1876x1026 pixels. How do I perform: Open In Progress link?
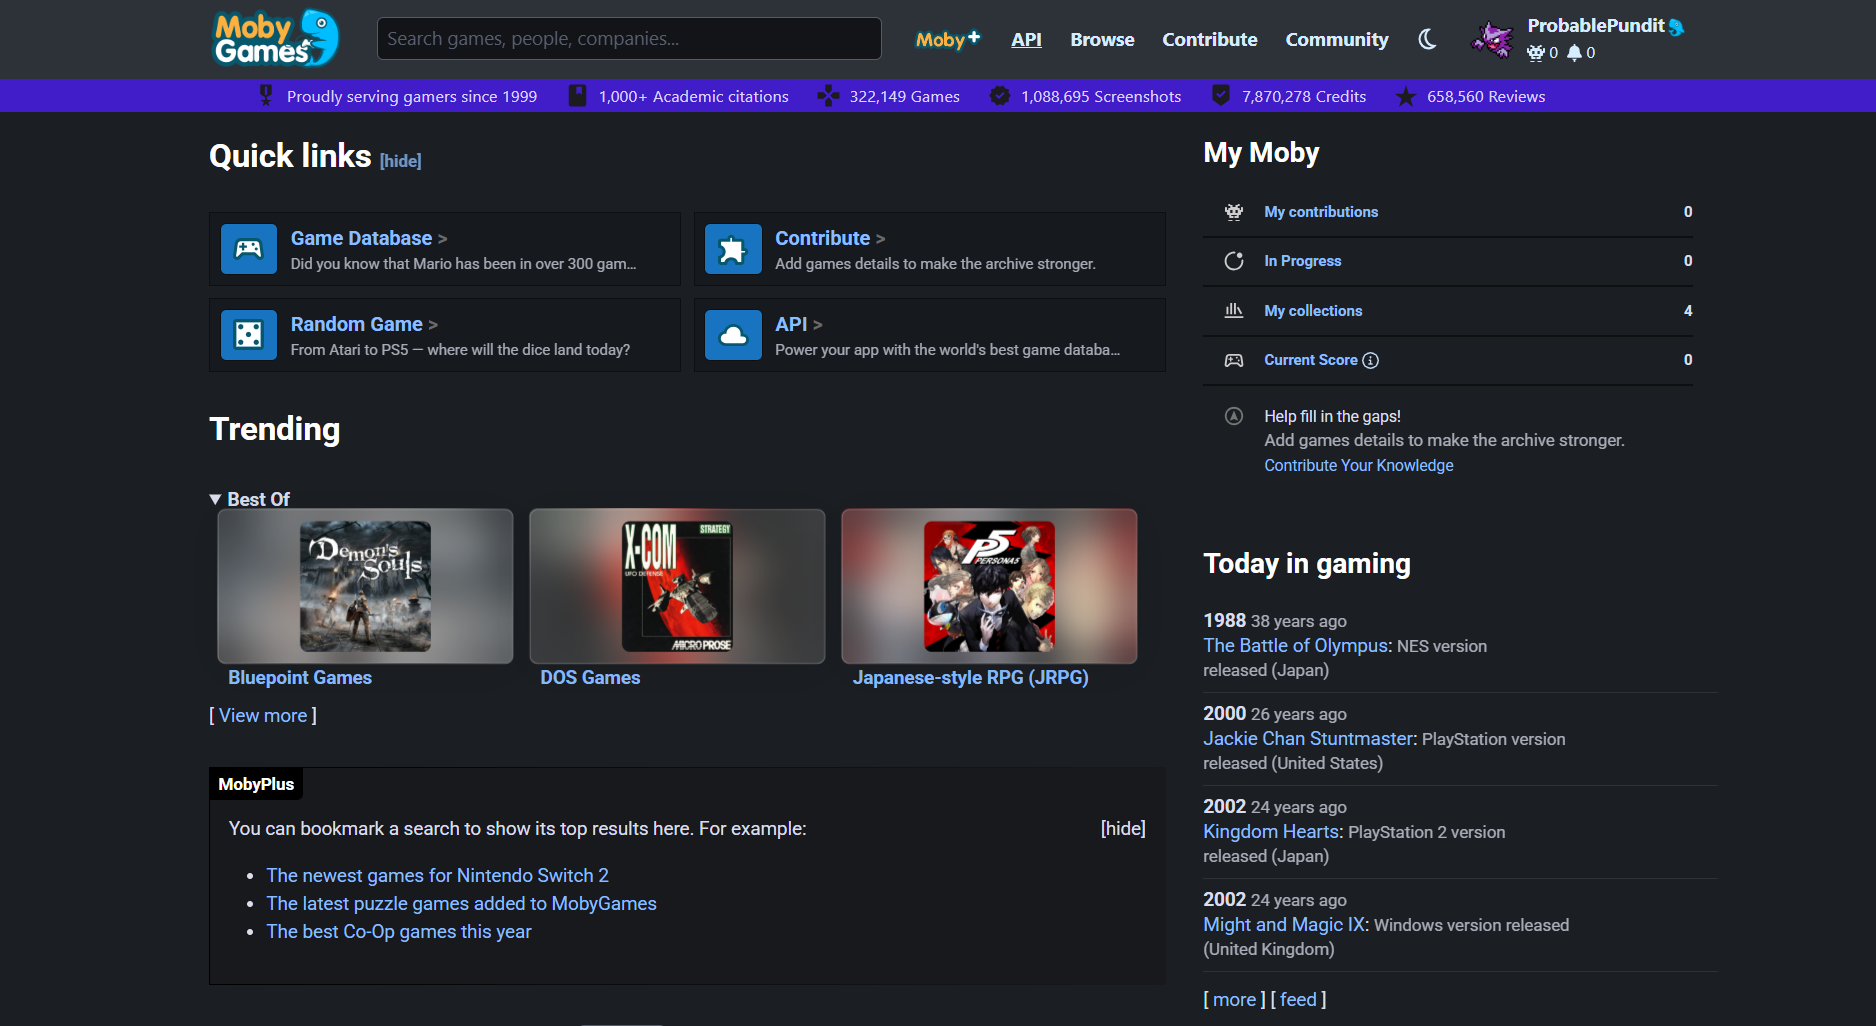click(1303, 261)
